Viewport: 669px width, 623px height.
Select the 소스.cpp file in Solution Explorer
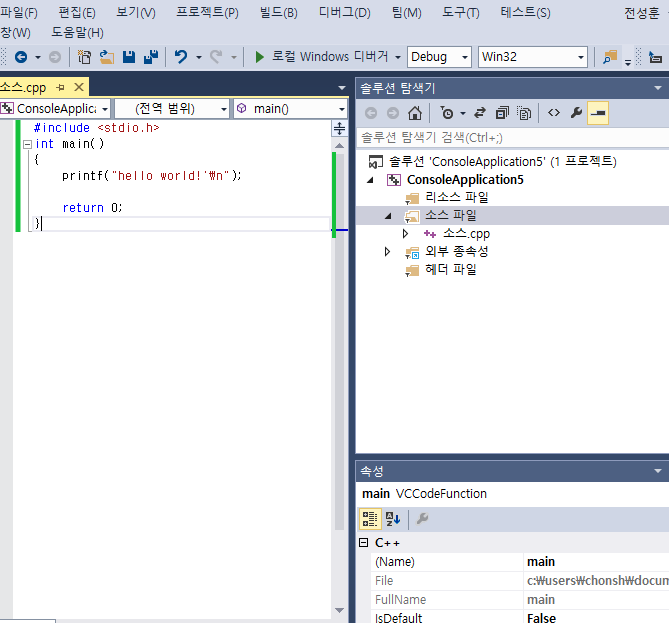point(466,234)
